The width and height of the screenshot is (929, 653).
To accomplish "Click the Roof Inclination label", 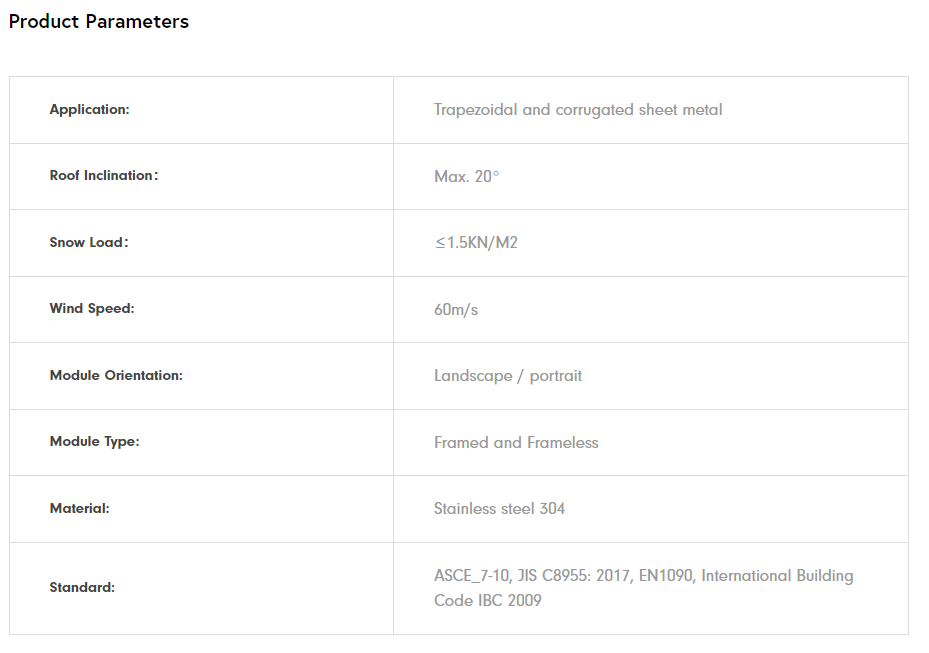I will click(x=103, y=176).
